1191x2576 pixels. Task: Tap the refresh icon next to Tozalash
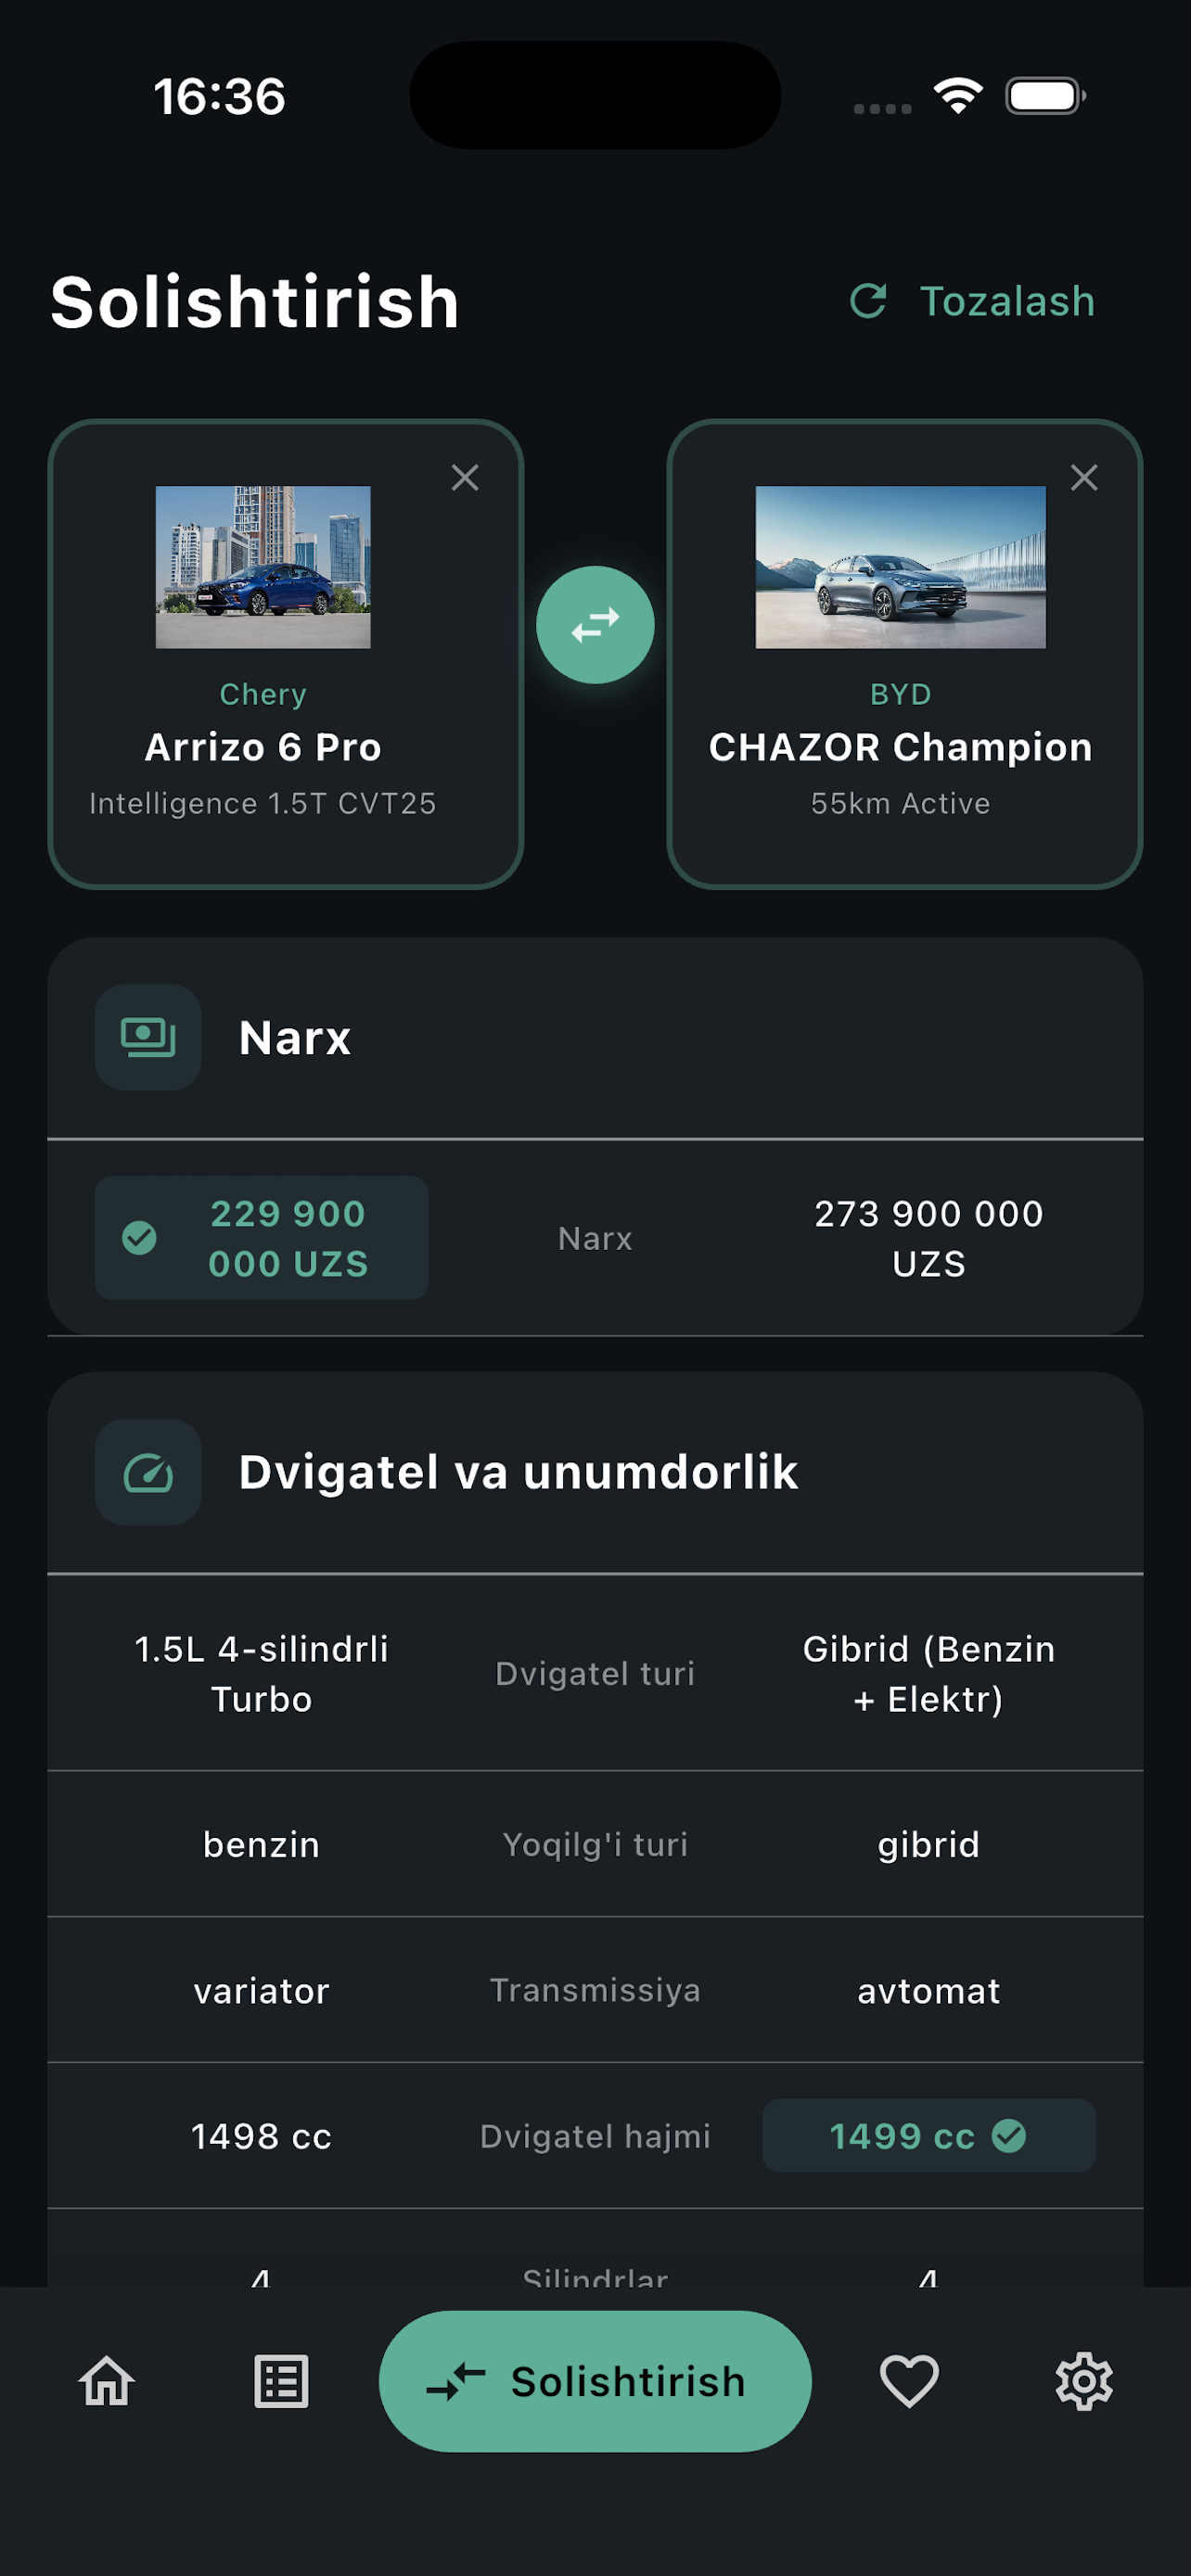(x=868, y=301)
